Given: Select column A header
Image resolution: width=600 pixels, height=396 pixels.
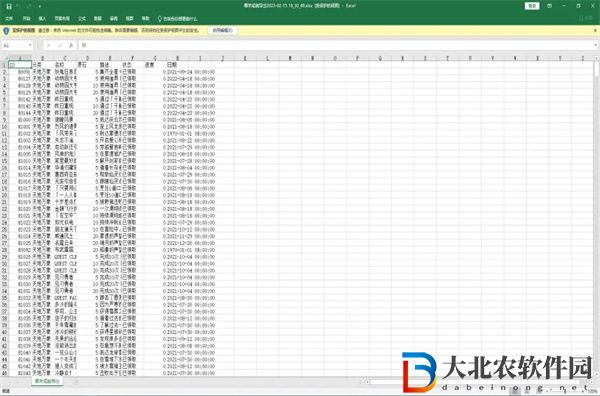Looking at the screenshot, I should coord(20,58).
